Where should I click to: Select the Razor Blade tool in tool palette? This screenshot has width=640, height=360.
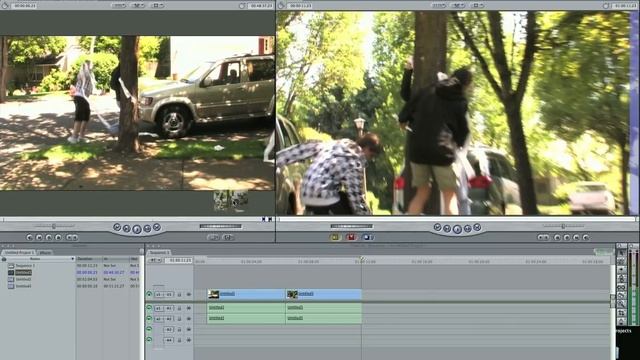click(x=621, y=296)
